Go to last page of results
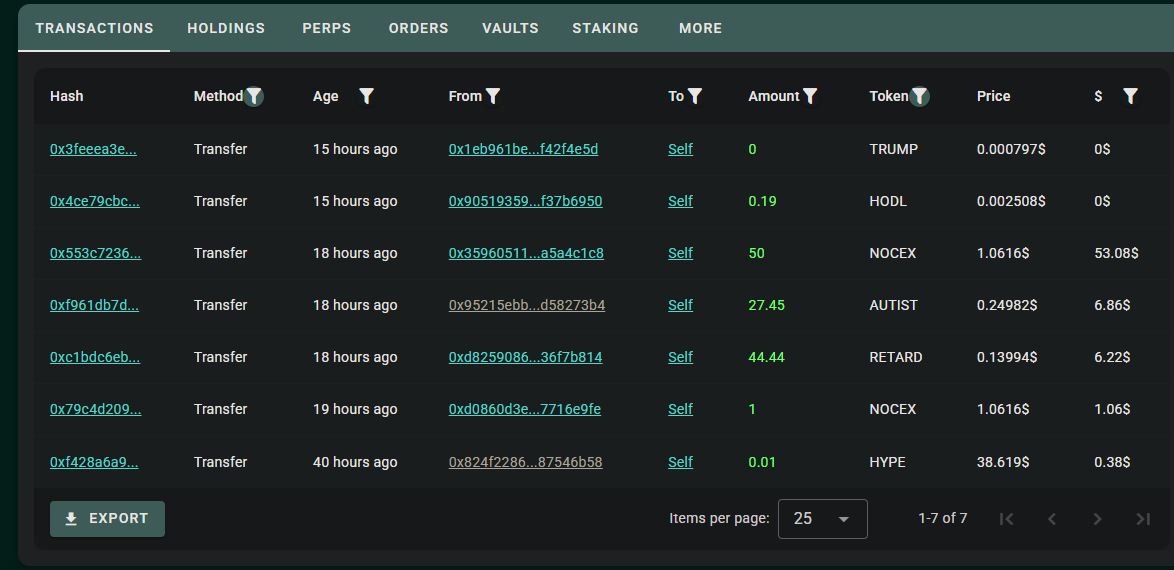This screenshot has width=1174, height=570. coord(1143,519)
